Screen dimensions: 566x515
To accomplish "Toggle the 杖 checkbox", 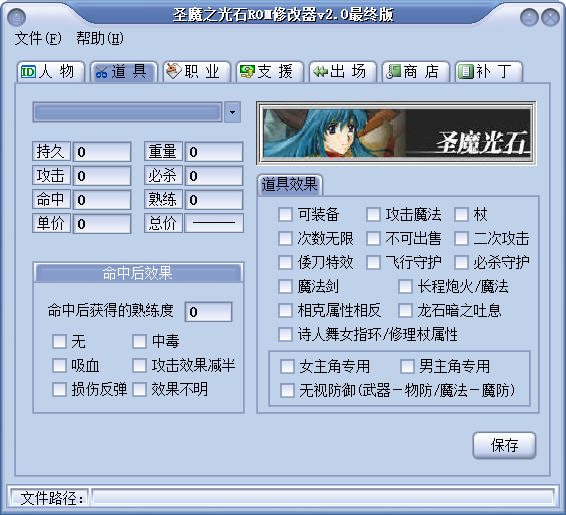I will tap(461, 214).
